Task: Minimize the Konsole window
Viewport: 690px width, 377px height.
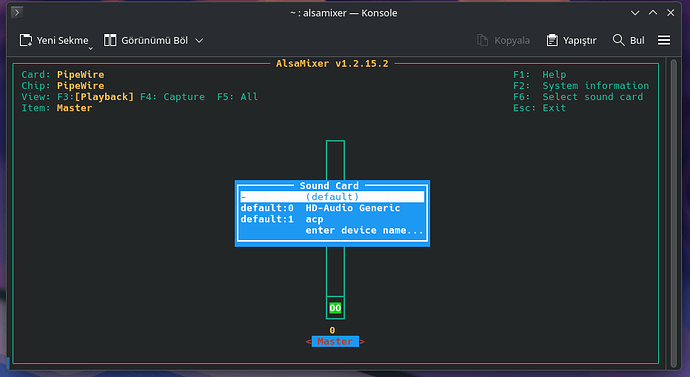Action: tap(635, 13)
